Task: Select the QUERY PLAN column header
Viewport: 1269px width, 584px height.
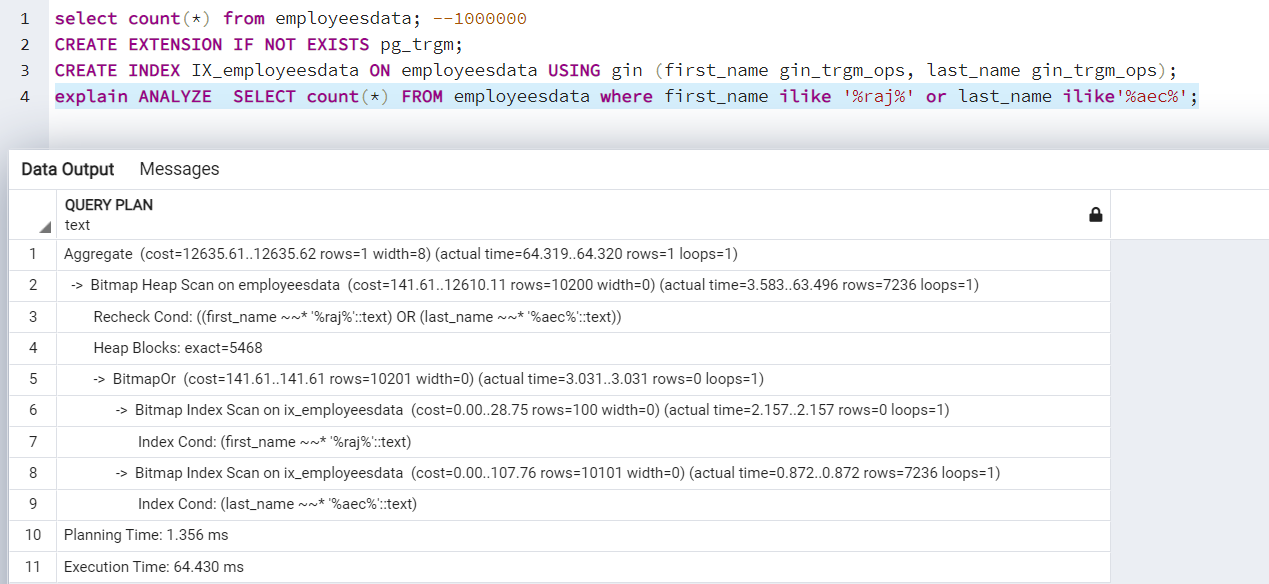Action: 400,214
